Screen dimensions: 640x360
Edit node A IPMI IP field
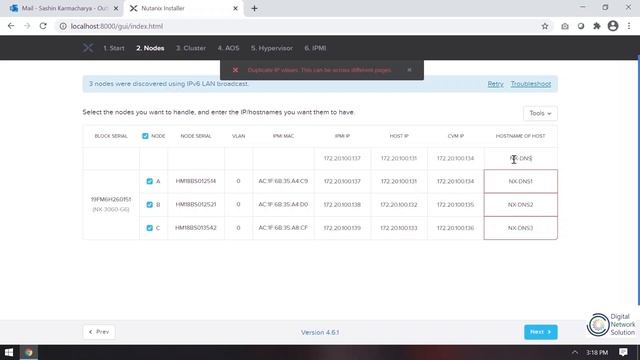(x=342, y=181)
